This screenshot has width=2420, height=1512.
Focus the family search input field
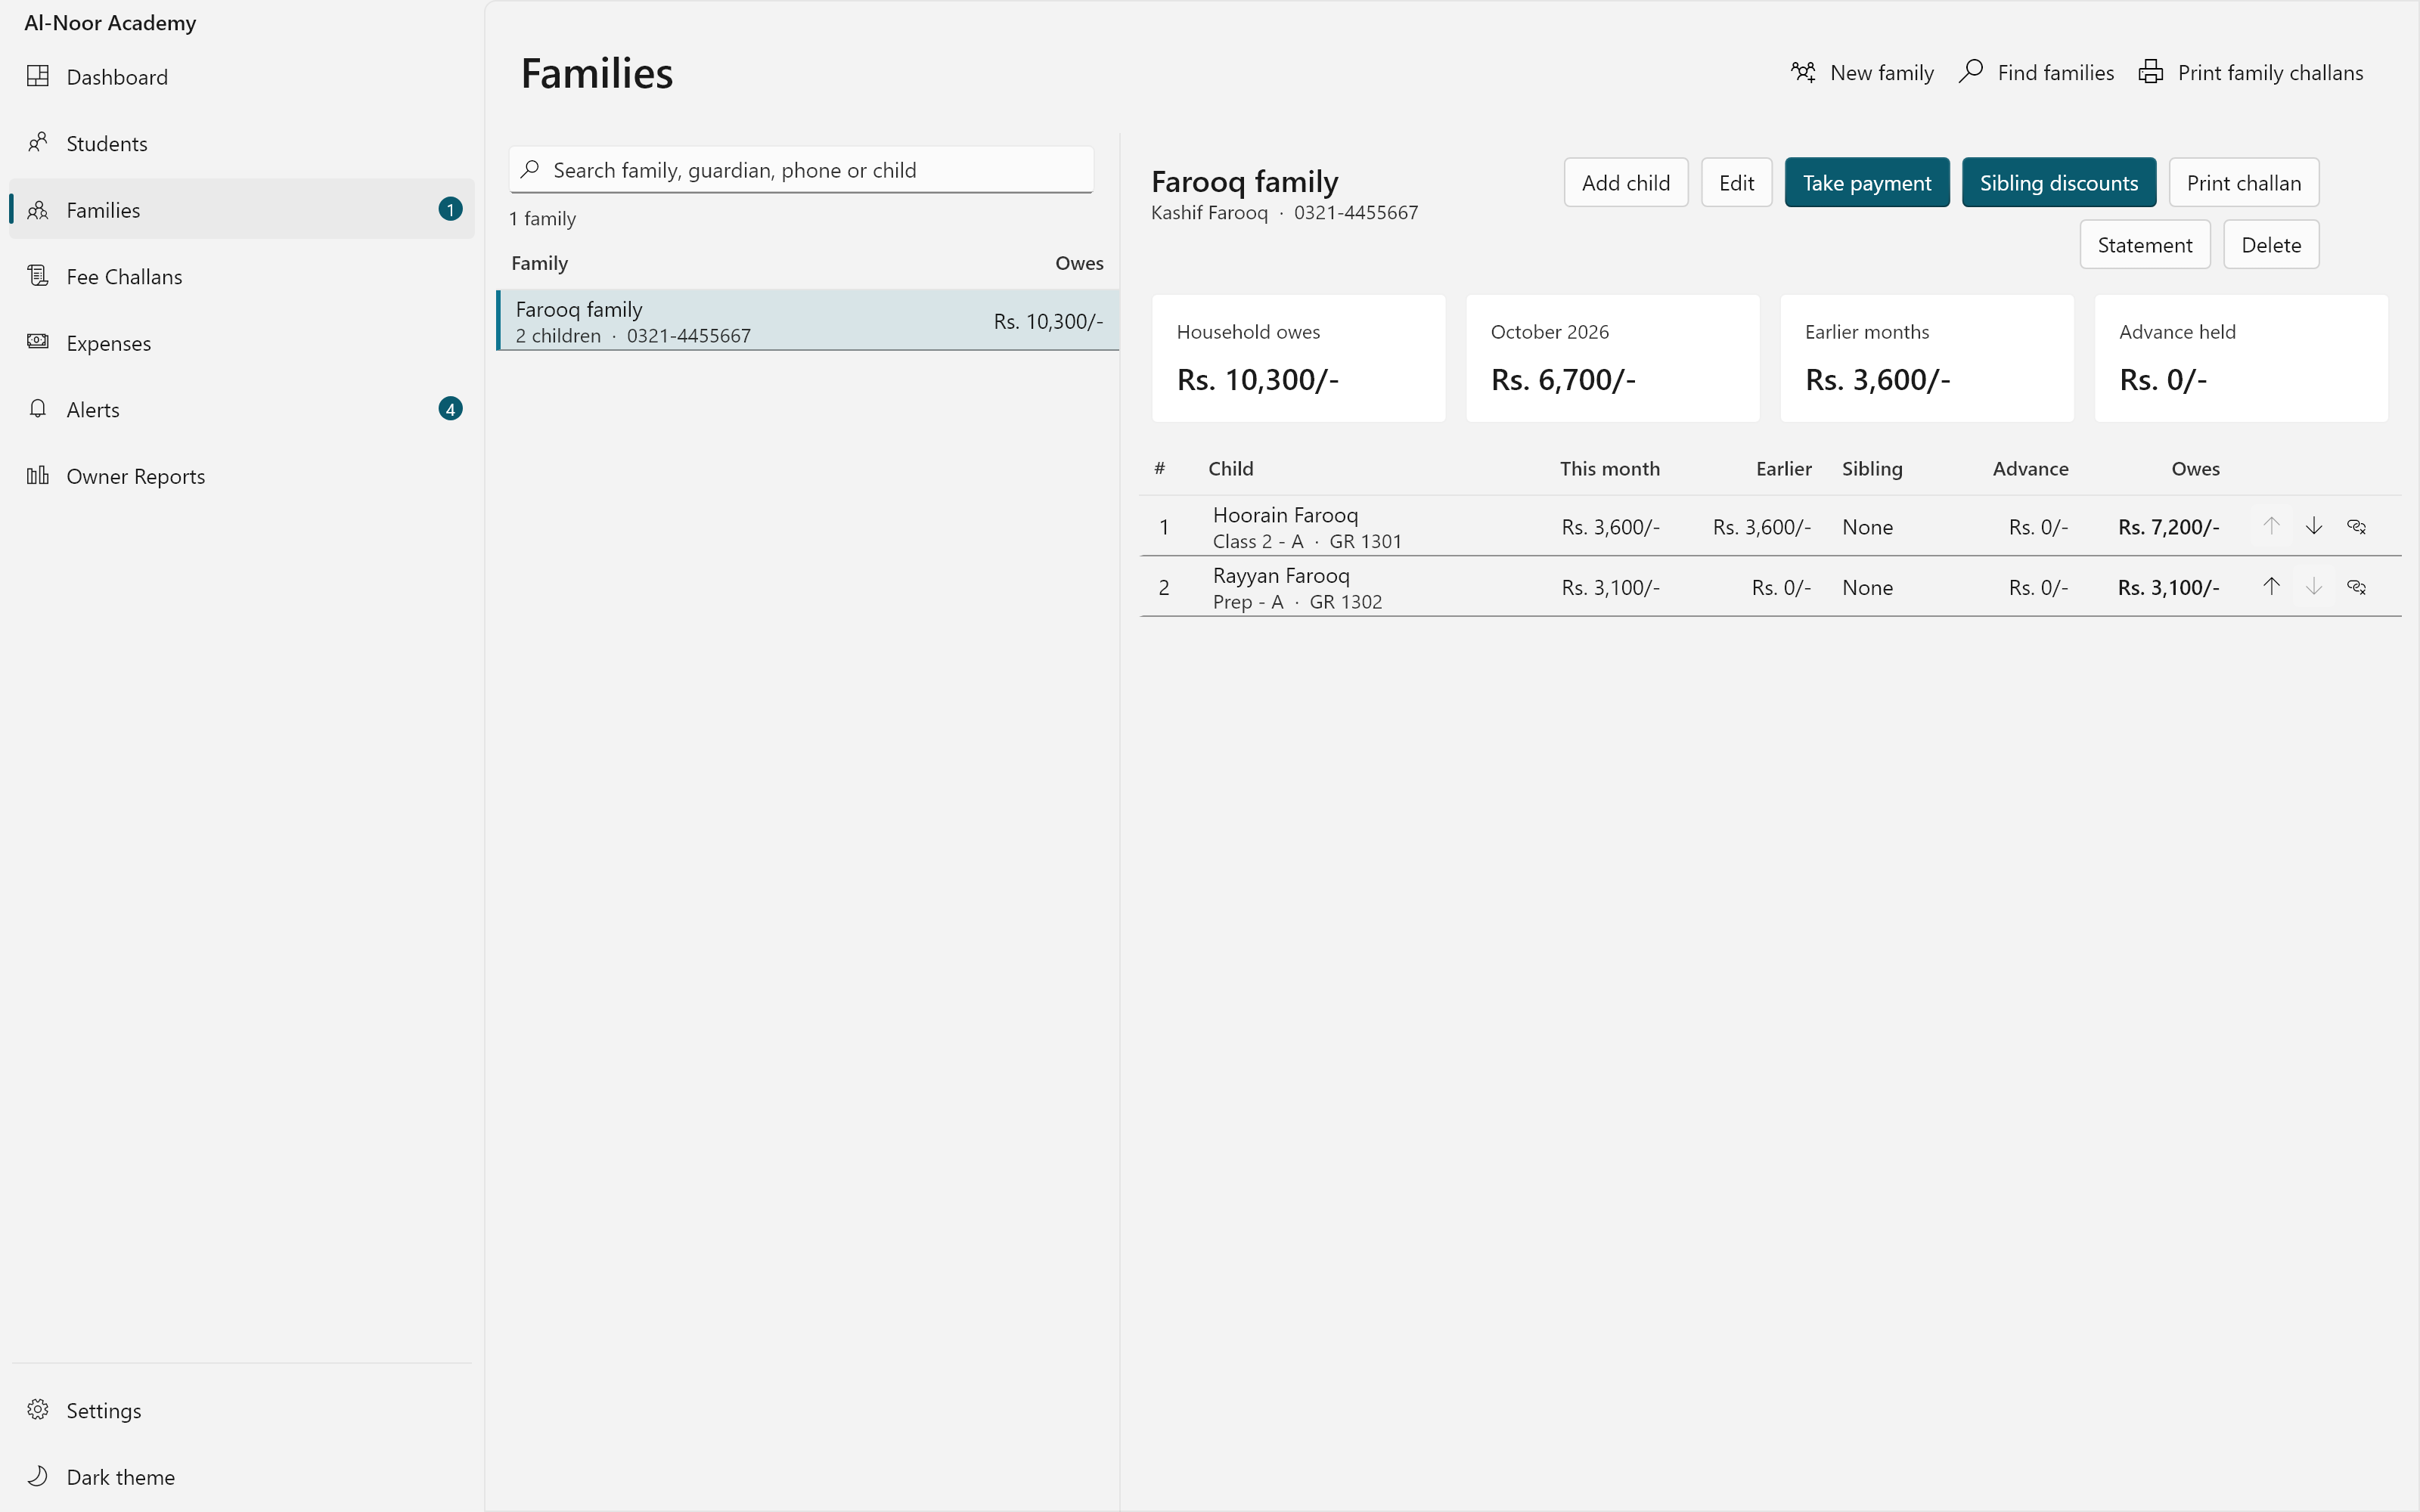click(802, 169)
